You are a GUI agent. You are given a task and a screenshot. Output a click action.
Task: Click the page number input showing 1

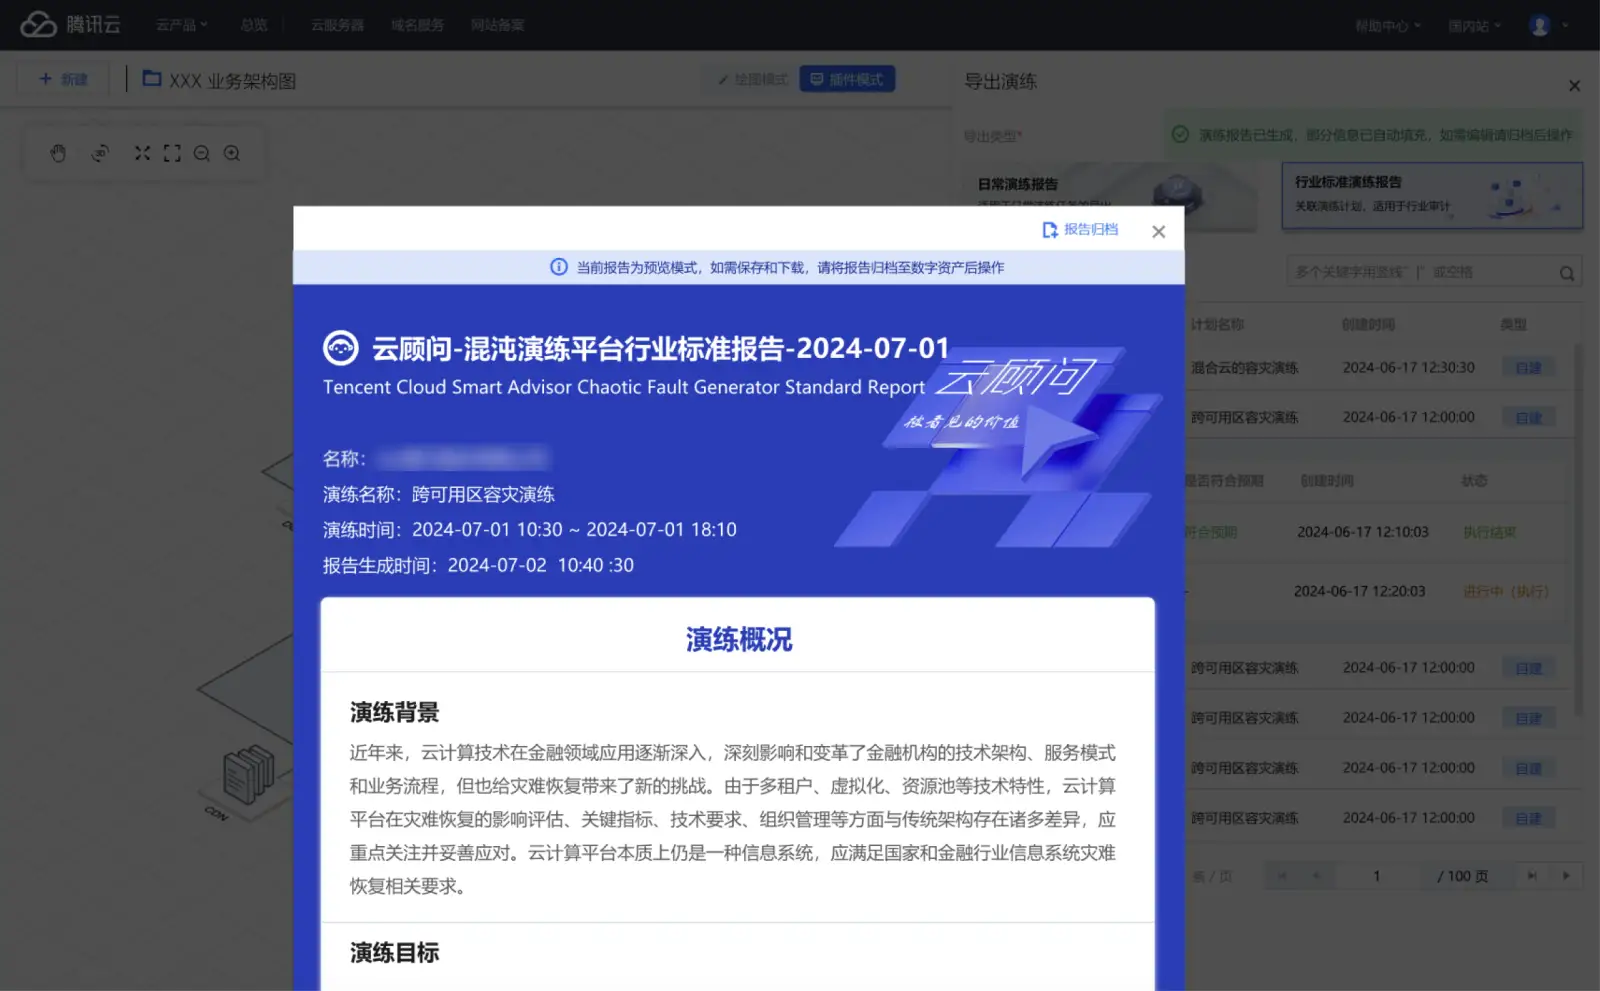[x=1377, y=876]
